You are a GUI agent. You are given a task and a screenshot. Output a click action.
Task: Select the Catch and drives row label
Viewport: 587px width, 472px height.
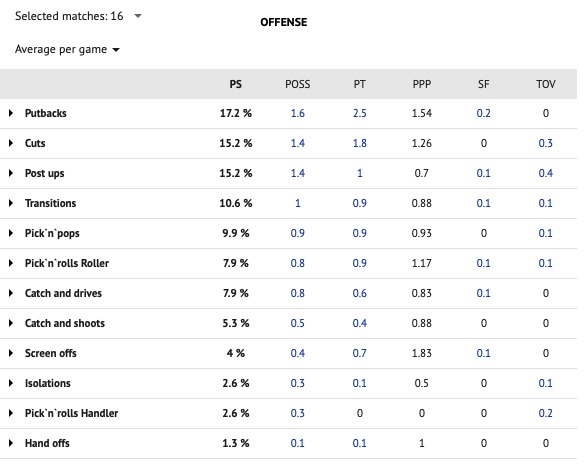(63, 293)
